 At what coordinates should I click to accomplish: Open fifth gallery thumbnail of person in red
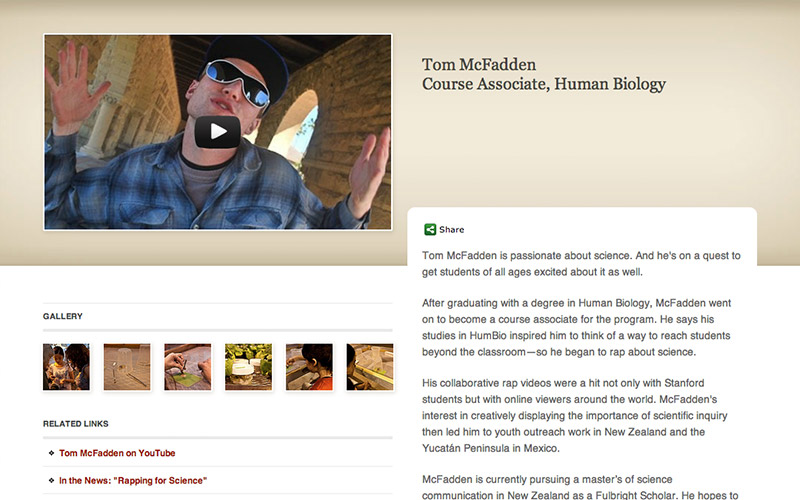309,367
